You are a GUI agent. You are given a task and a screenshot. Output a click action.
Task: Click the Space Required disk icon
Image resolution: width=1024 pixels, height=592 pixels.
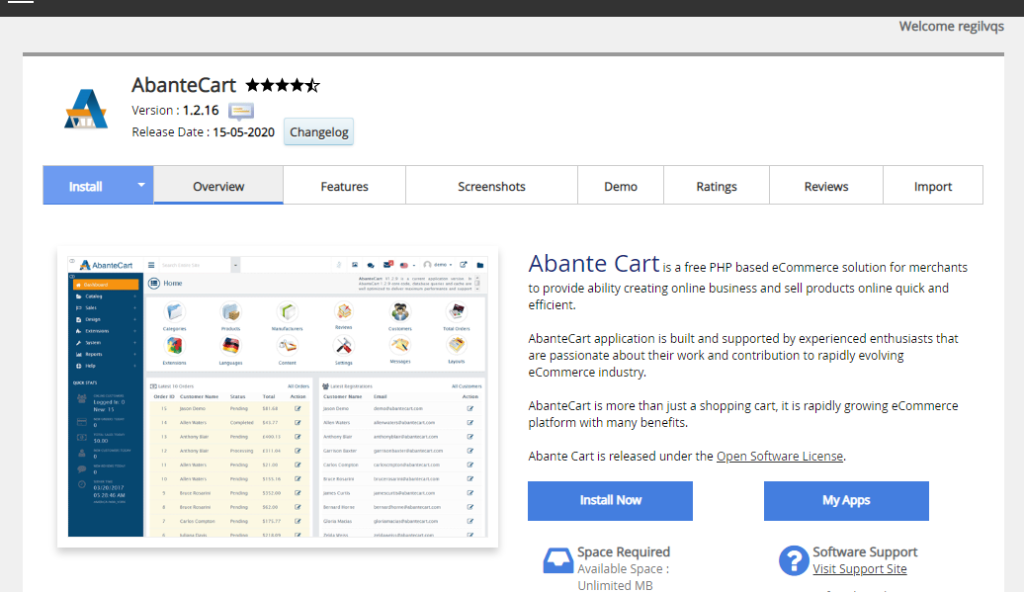pyautogui.click(x=558, y=561)
